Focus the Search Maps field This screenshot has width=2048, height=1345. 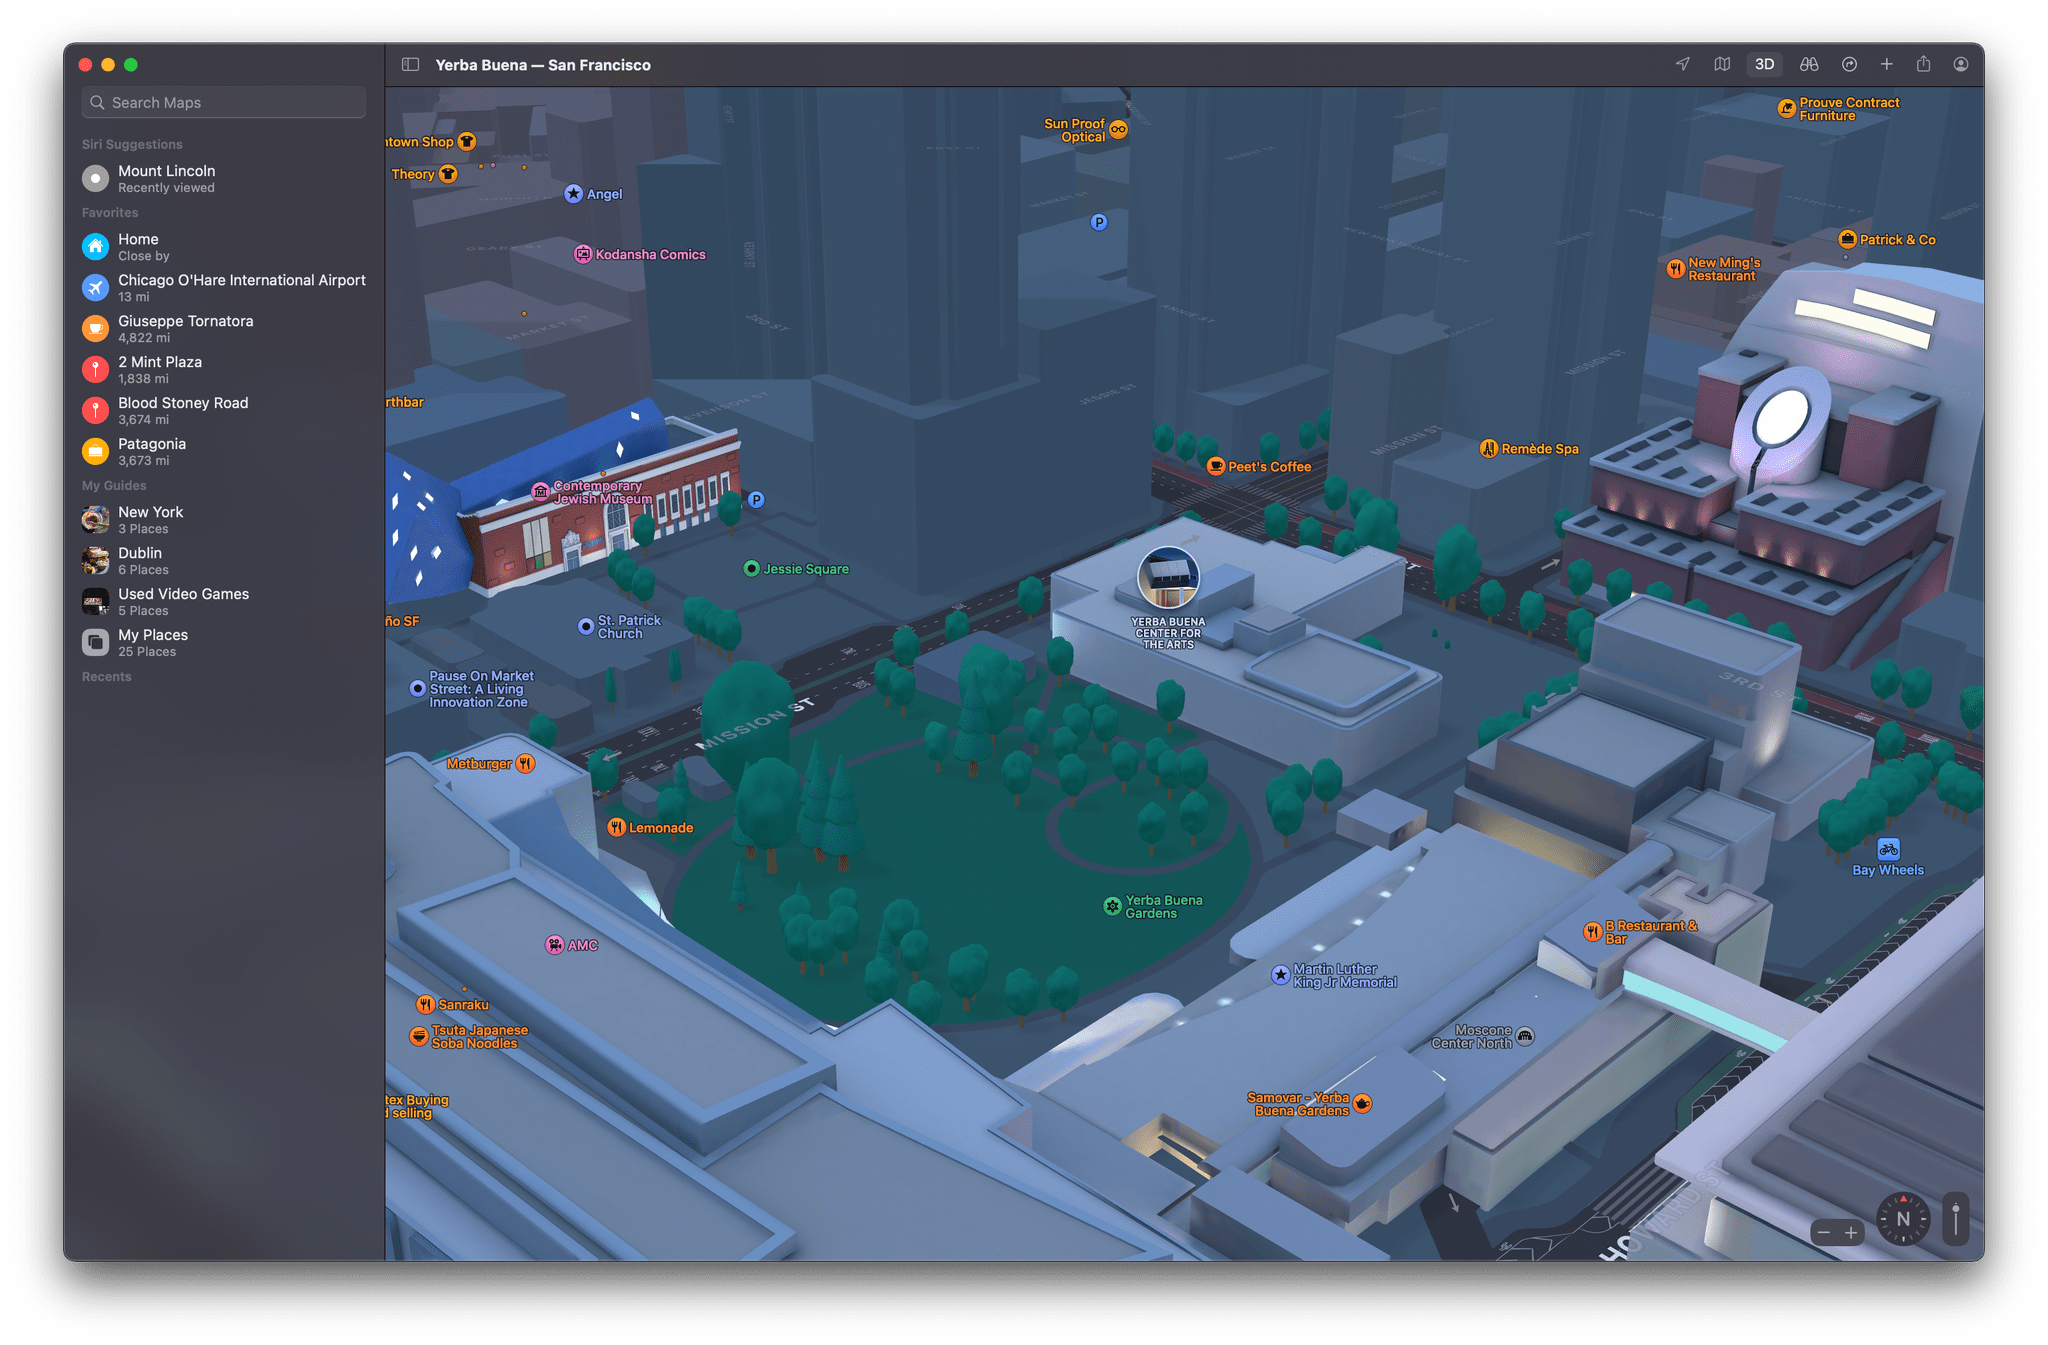click(224, 102)
